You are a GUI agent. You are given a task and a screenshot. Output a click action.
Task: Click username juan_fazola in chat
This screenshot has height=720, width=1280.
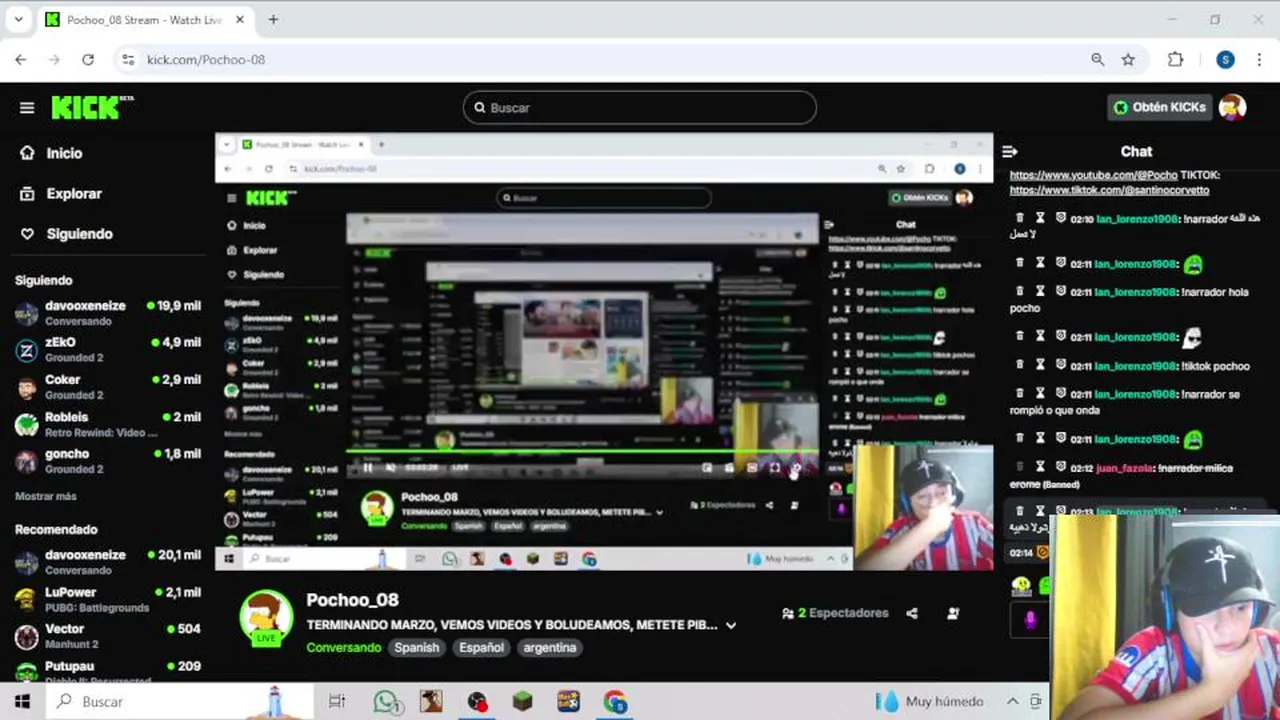coord(1123,467)
